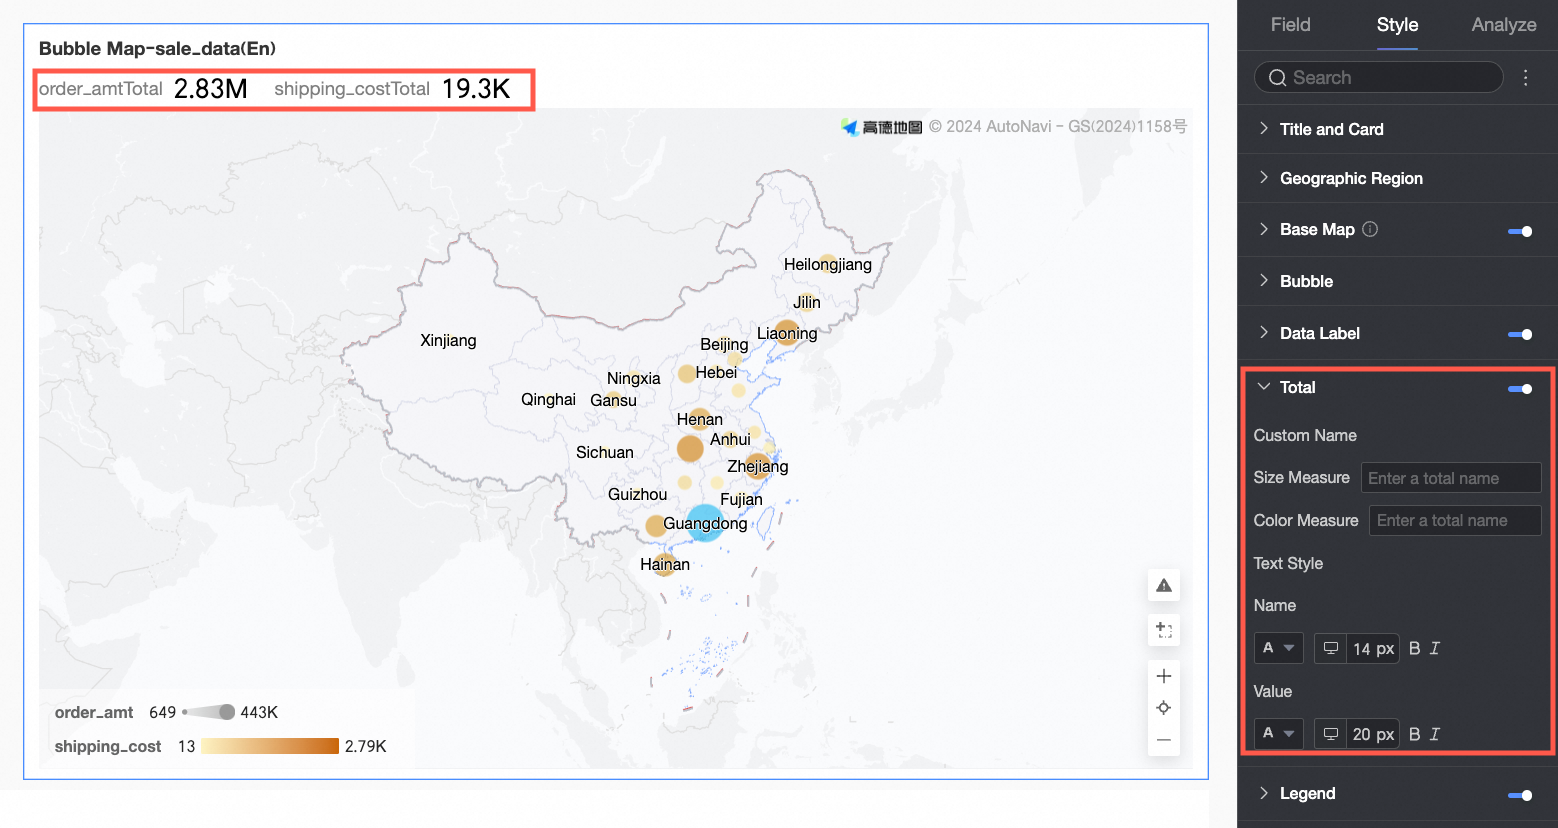Toggle bold for Name text style
1558x828 pixels.
[1414, 648]
